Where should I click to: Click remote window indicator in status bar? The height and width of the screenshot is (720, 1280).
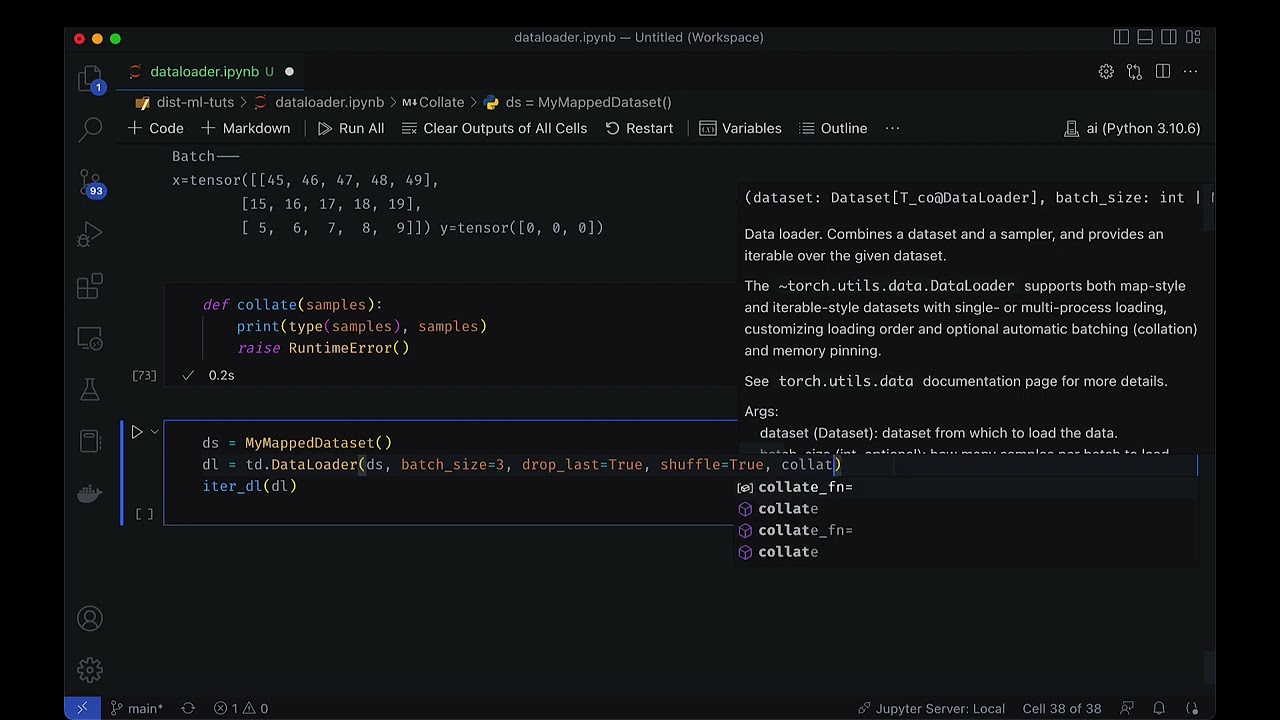[x=82, y=708]
